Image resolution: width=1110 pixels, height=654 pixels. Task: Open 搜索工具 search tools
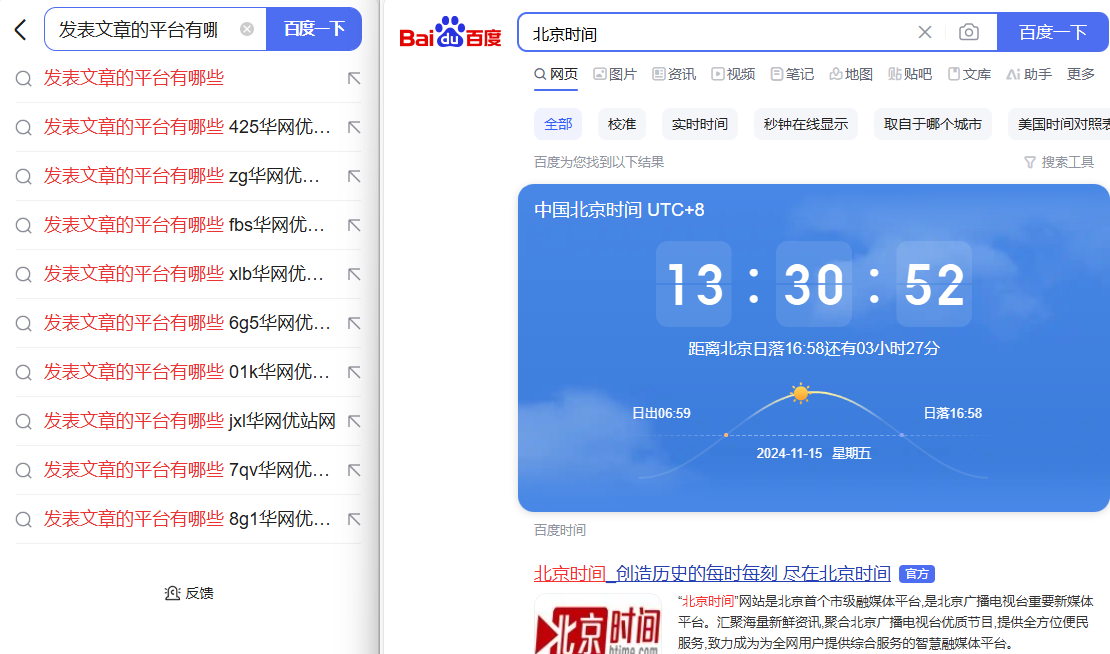1059,162
